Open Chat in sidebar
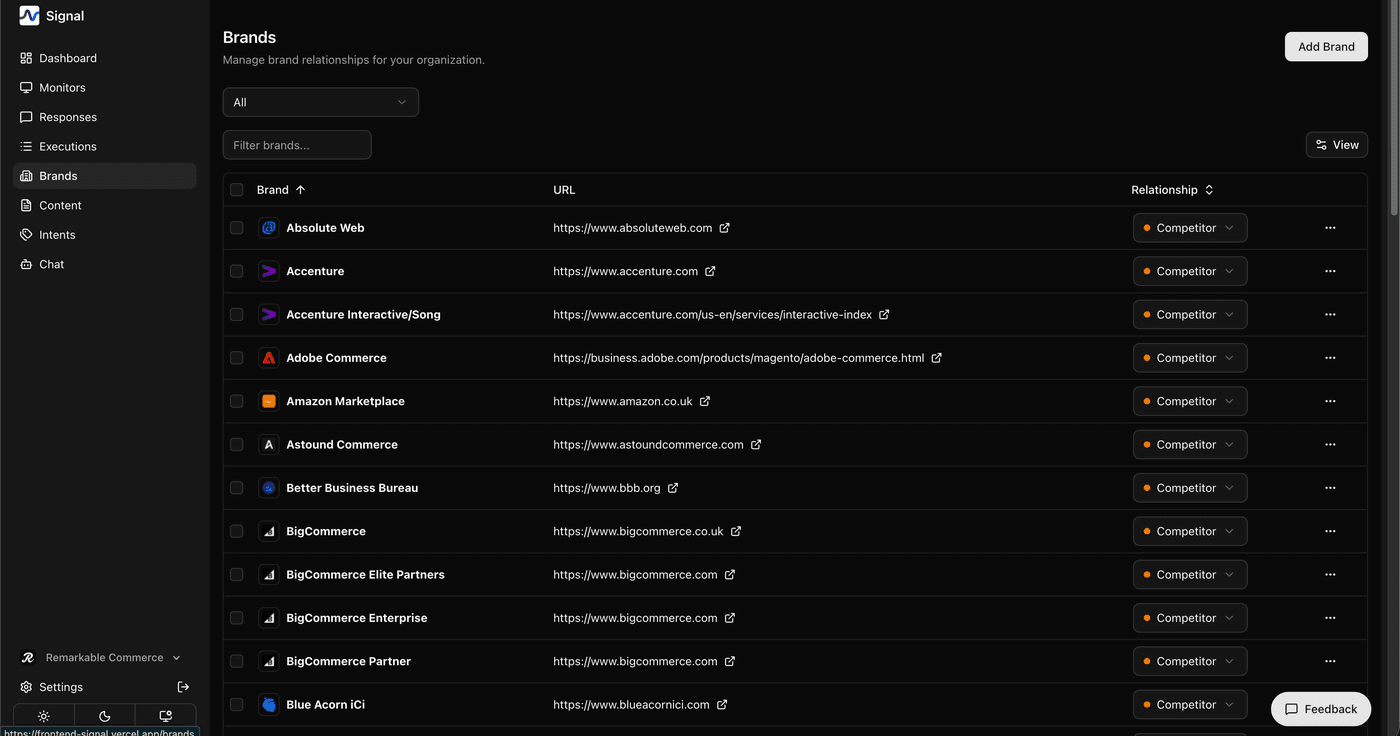The width and height of the screenshot is (1400, 736). click(104, 264)
